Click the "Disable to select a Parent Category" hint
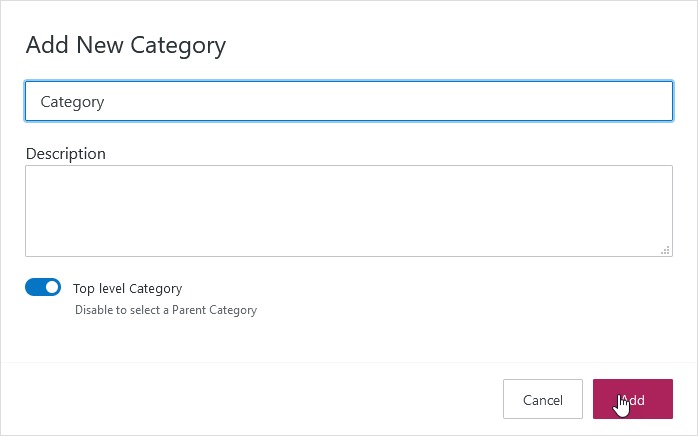 (x=166, y=310)
